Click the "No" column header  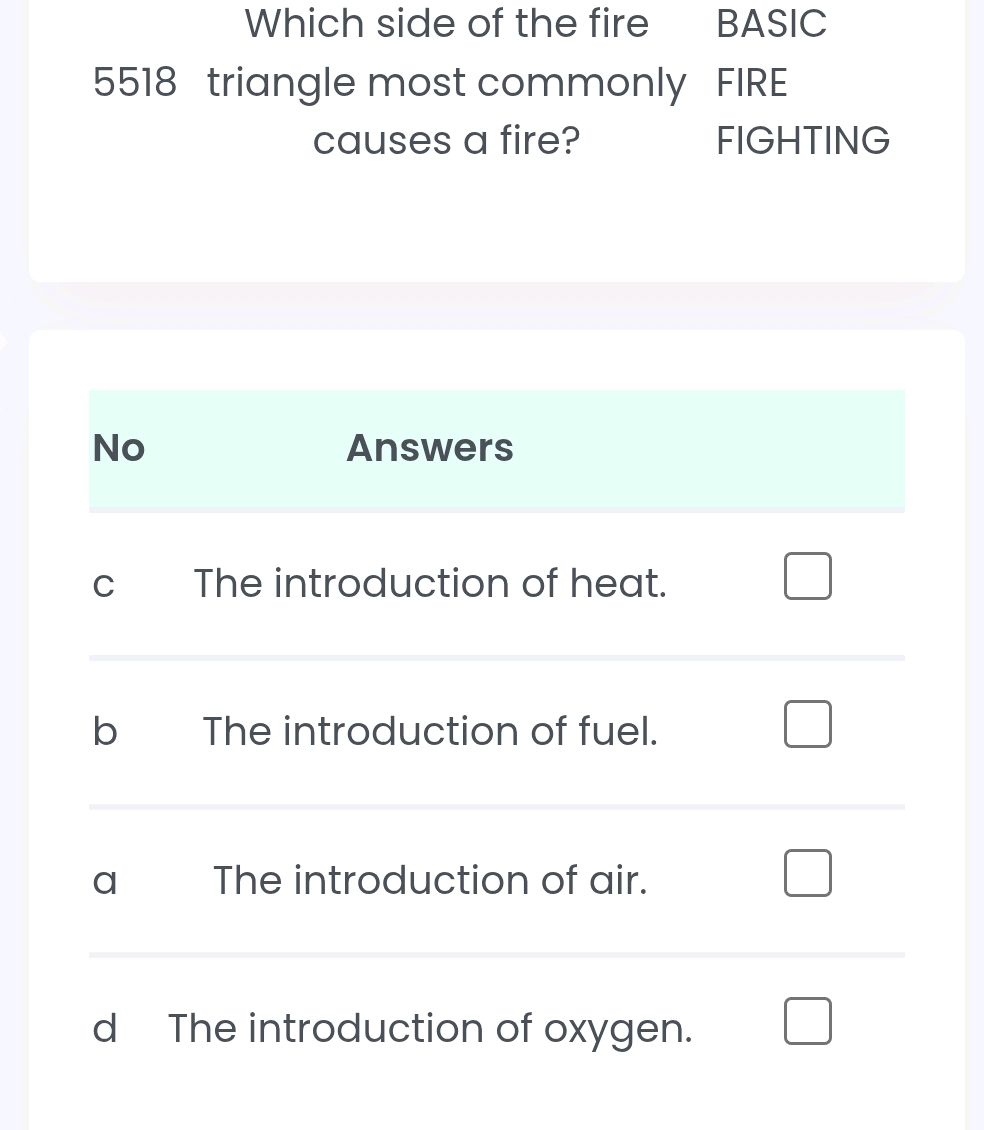tap(118, 447)
